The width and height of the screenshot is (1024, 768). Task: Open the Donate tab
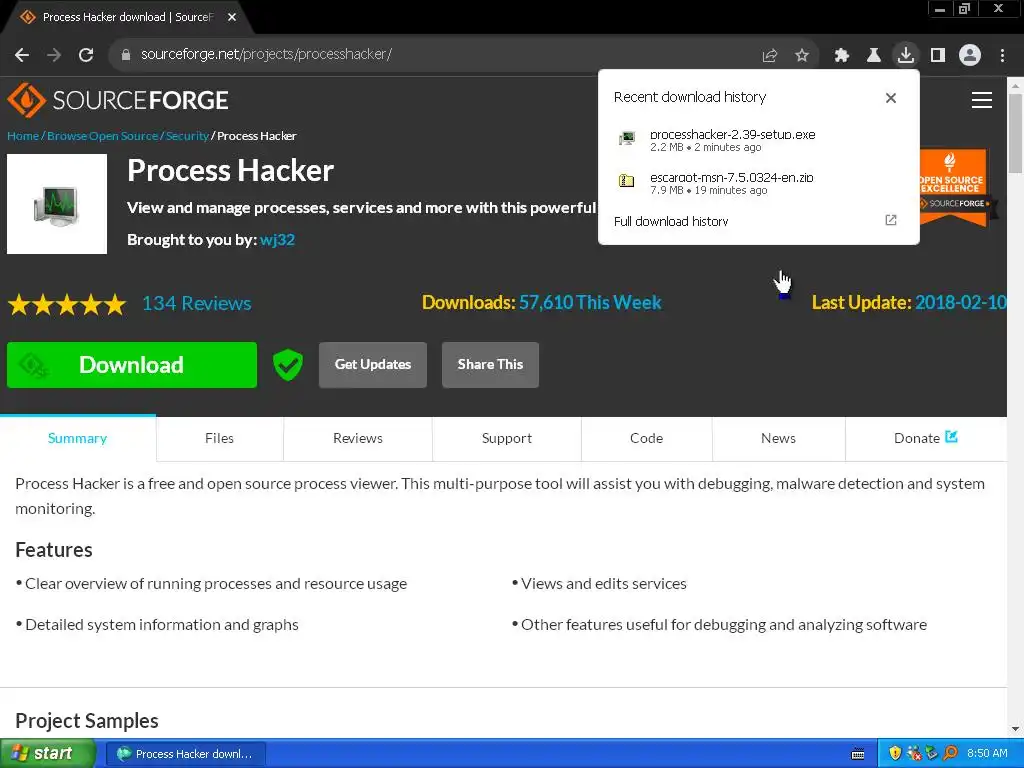[x=925, y=438]
